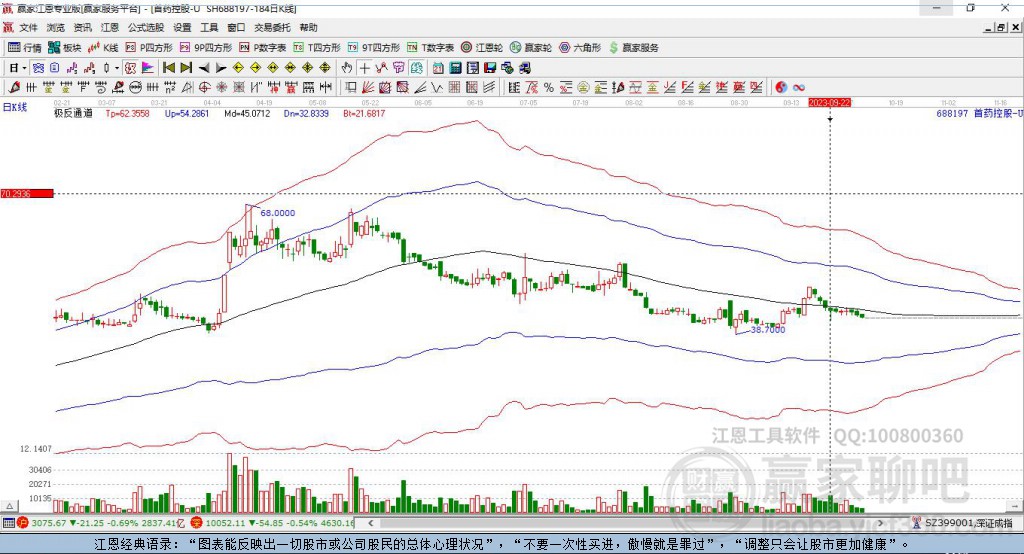Open the T四方形 tool
The height and width of the screenshot is (554, 1024).
(317, 48)
